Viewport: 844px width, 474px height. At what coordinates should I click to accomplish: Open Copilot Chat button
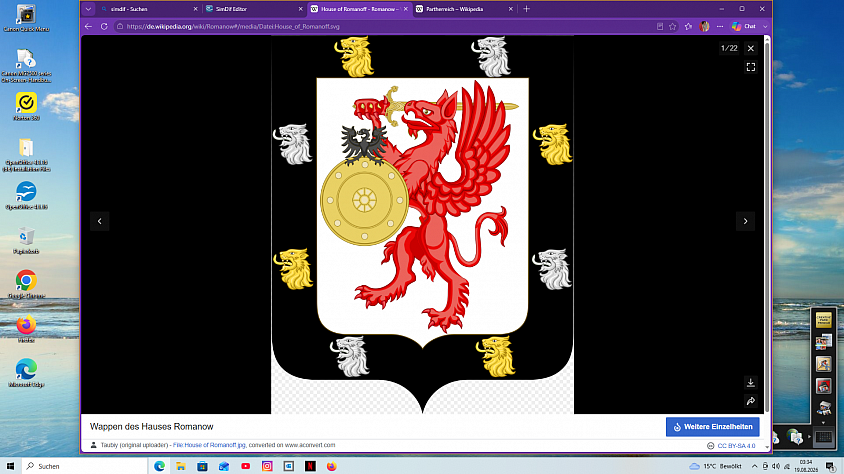click(x=744, y=26)
